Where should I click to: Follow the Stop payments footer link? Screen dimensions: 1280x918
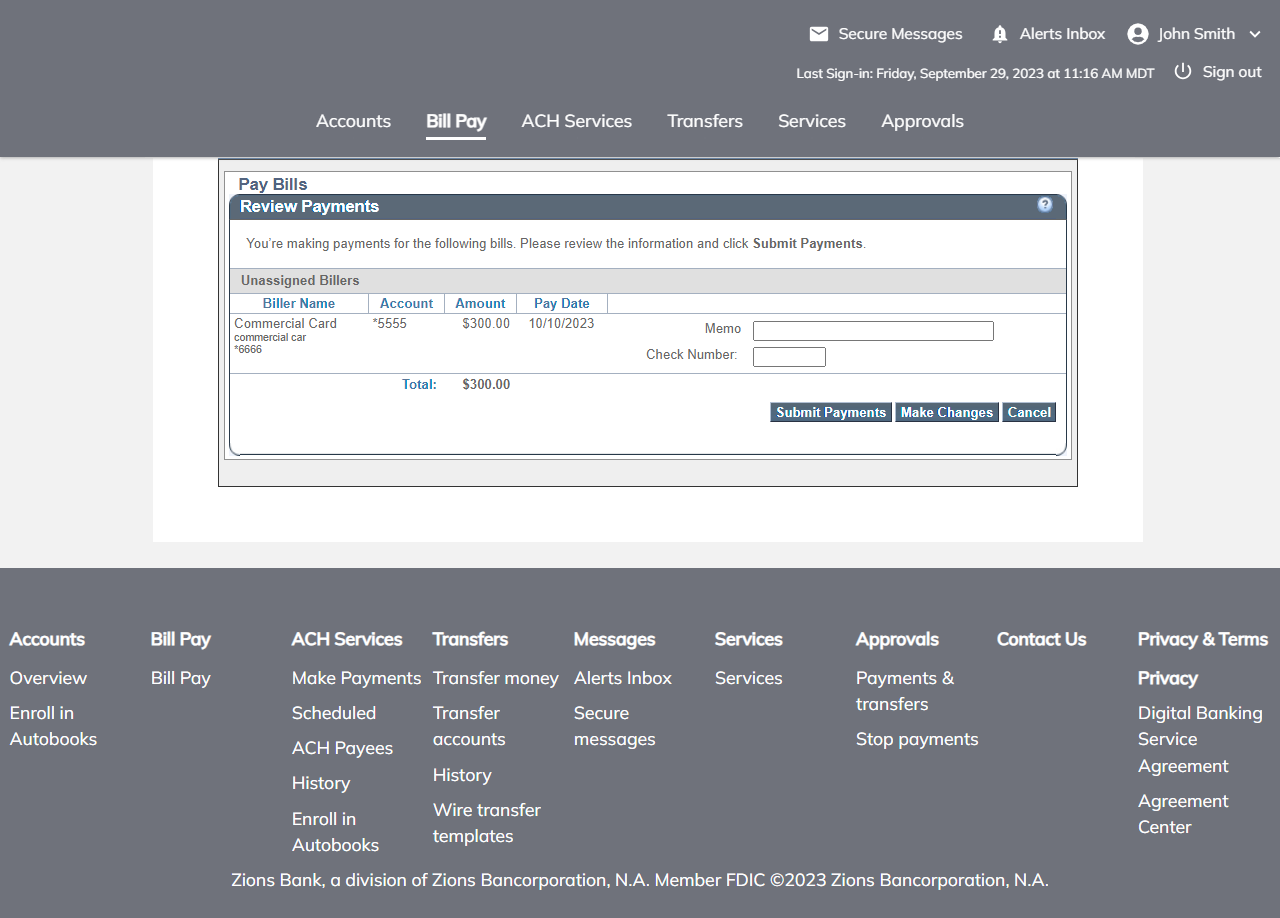pos(917,739)
